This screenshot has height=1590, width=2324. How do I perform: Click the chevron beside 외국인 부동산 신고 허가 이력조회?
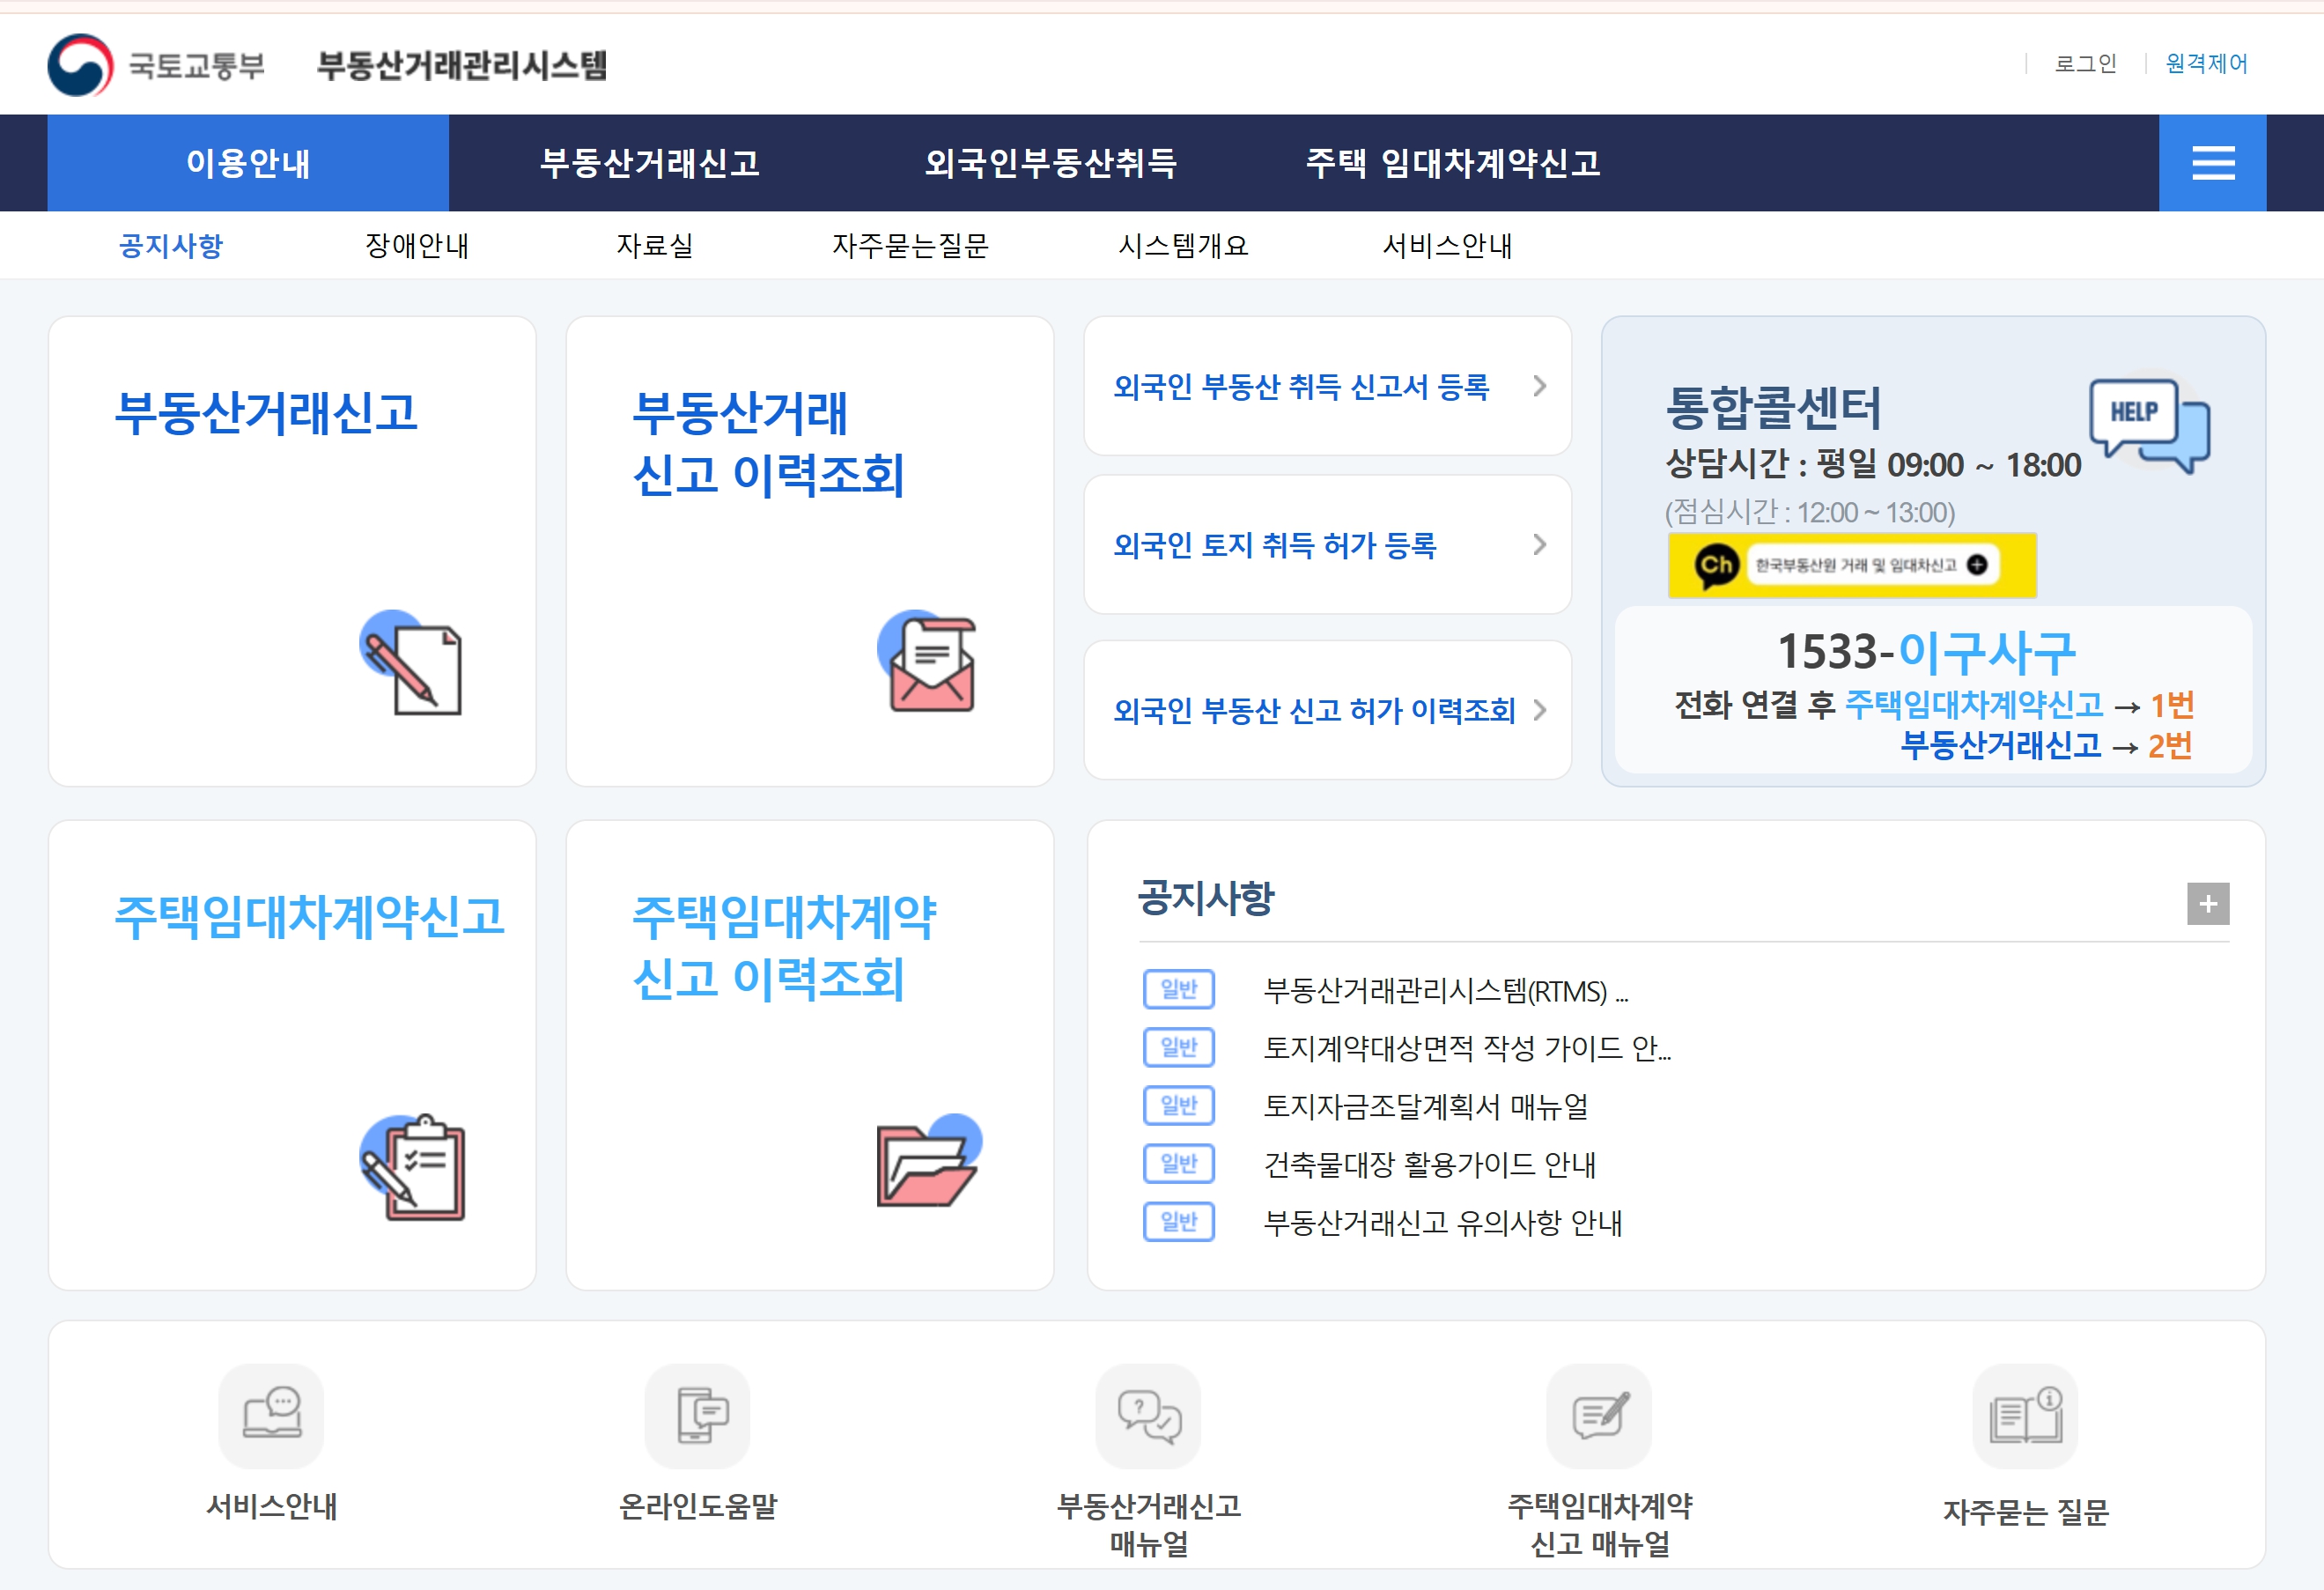(x=1540, y=710)
